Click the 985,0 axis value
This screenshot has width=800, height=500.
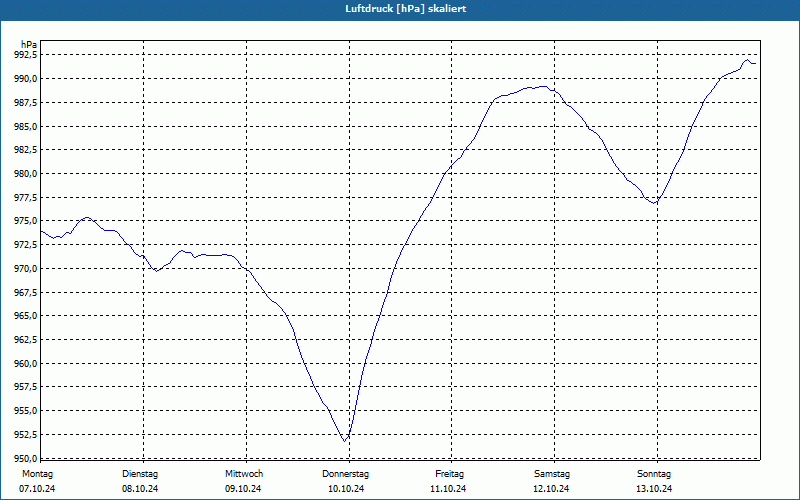[26, 126]
